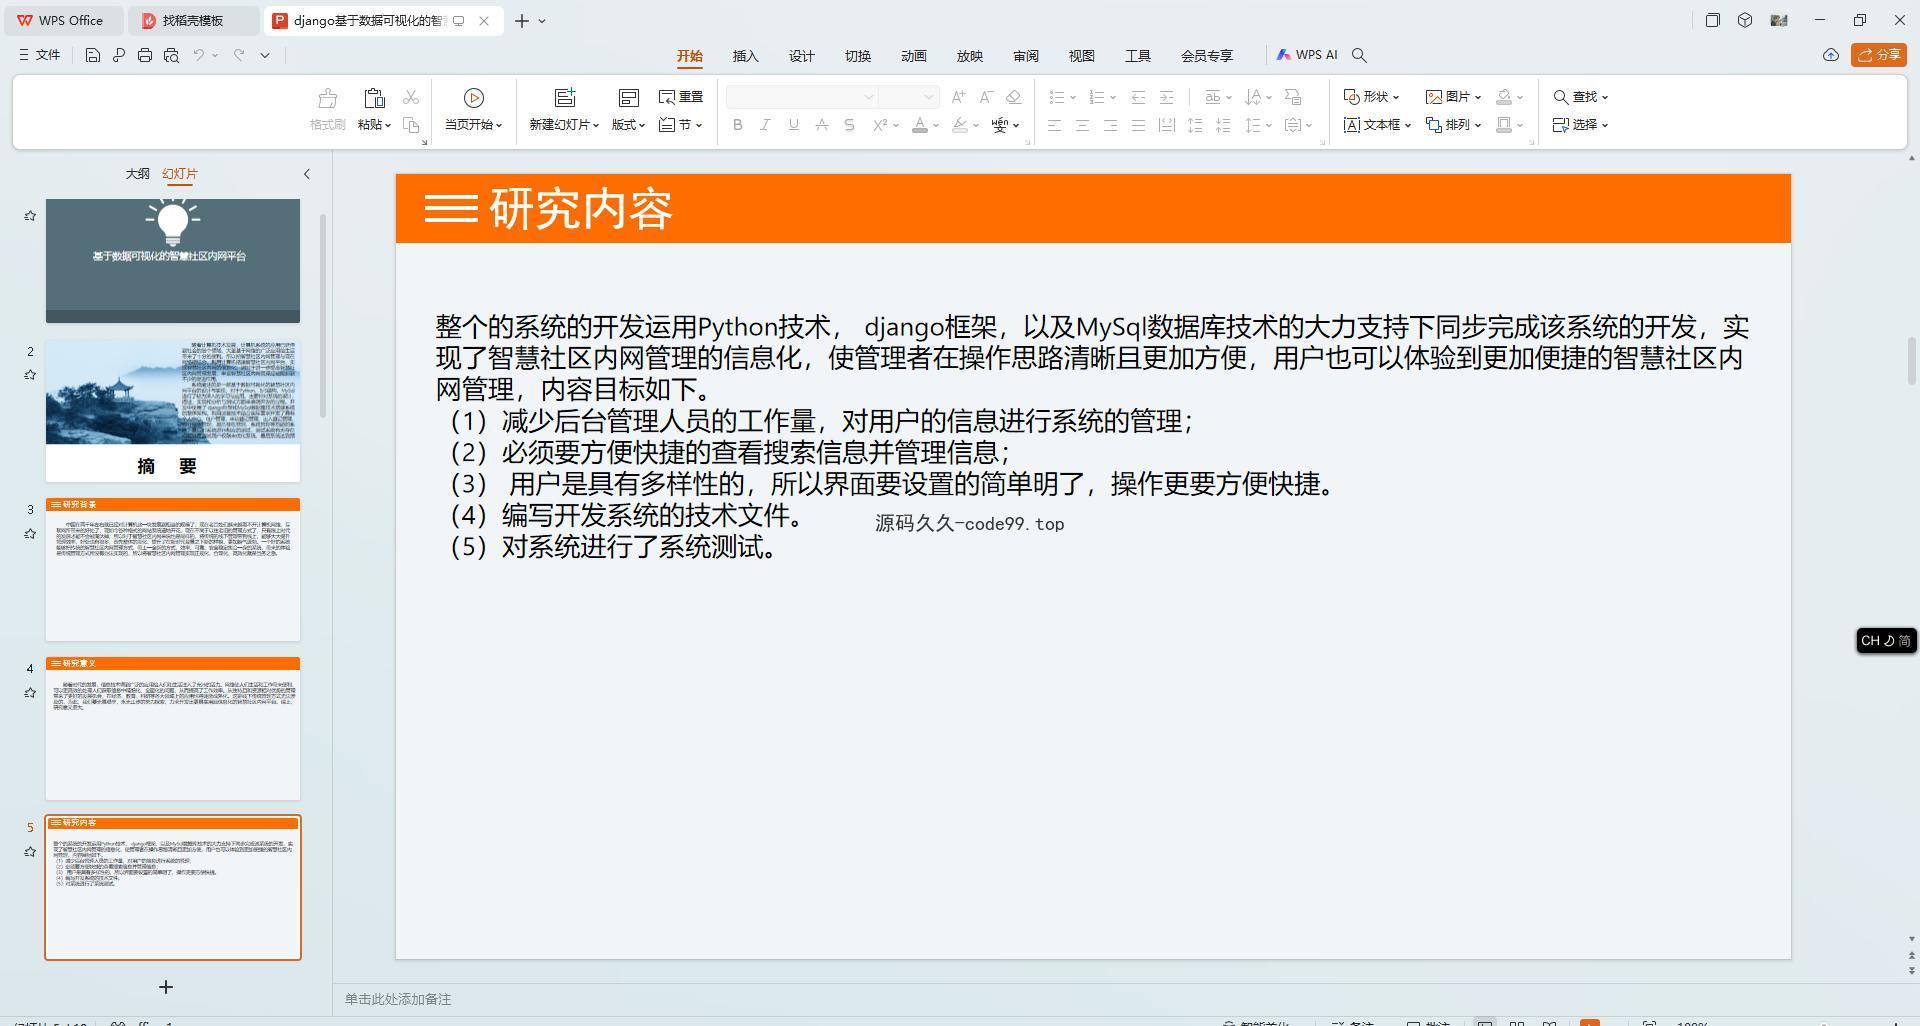Screen dimensions: 1920x1026
Task: Click the Copy icon below scissors
Action: [411, 125]
